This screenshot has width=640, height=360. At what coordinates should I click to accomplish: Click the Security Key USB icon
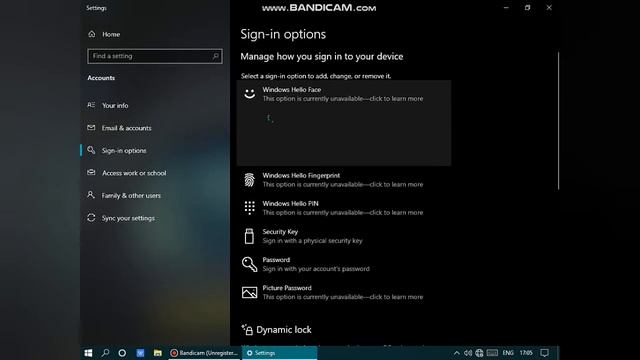point(249,236)
